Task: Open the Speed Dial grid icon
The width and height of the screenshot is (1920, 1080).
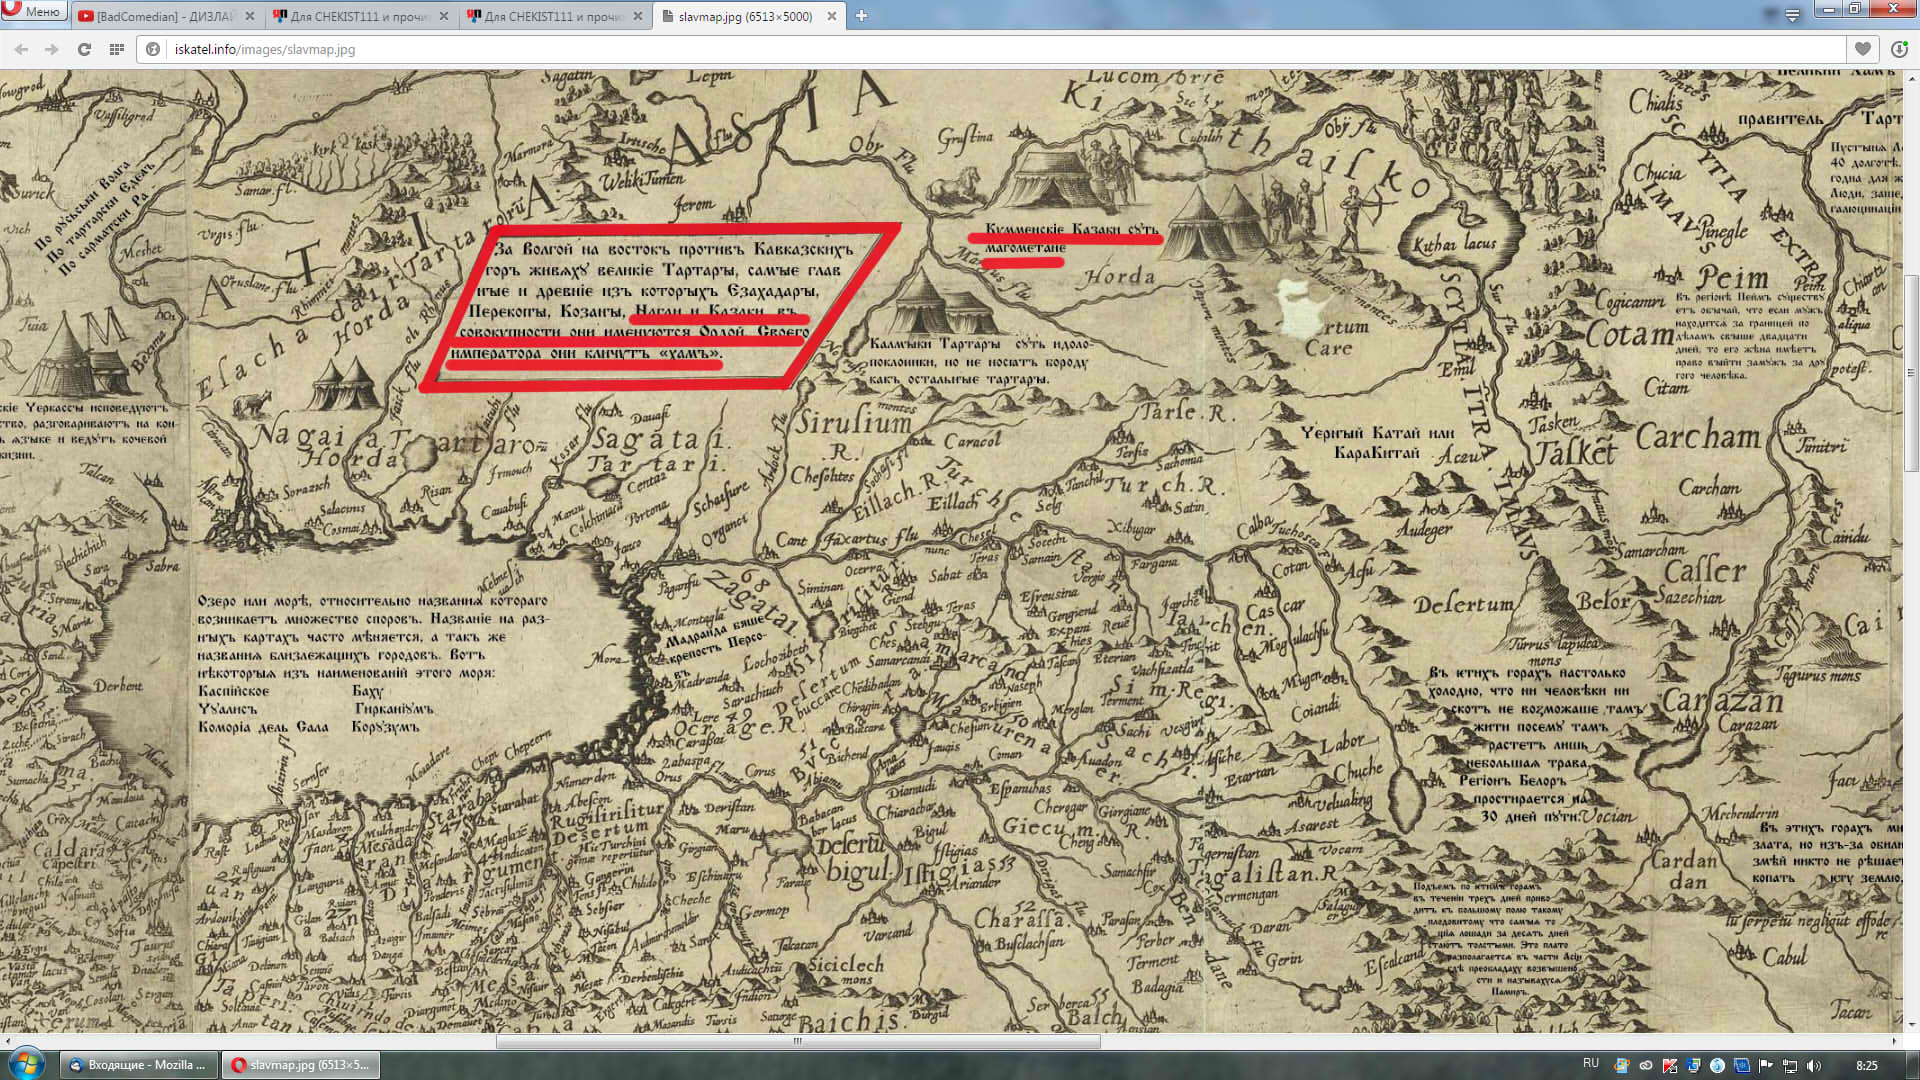Action: coord(116,49)
